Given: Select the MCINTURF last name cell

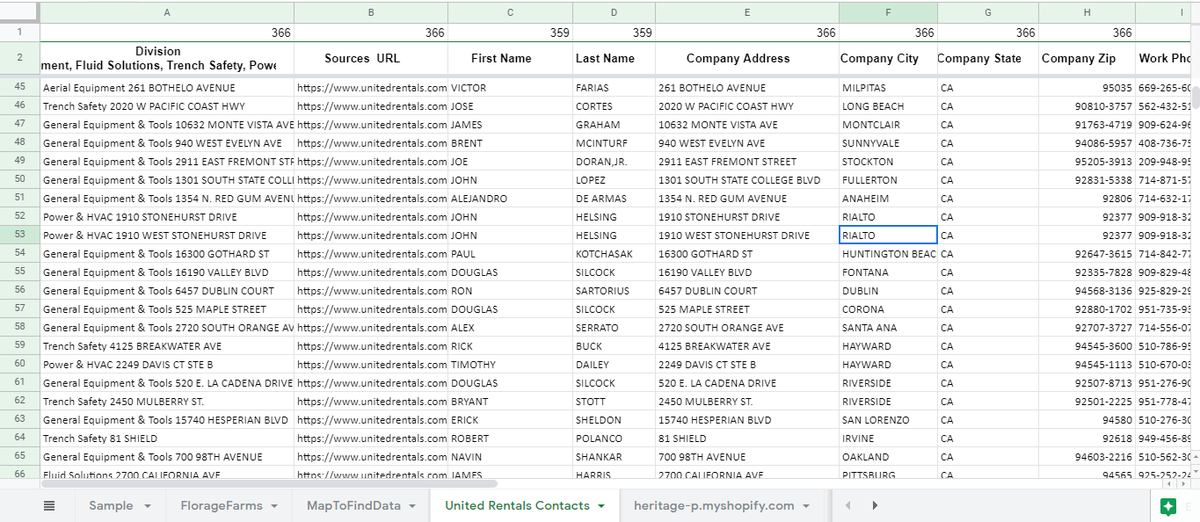Looking at the screenshot, I should coord(613,143).
